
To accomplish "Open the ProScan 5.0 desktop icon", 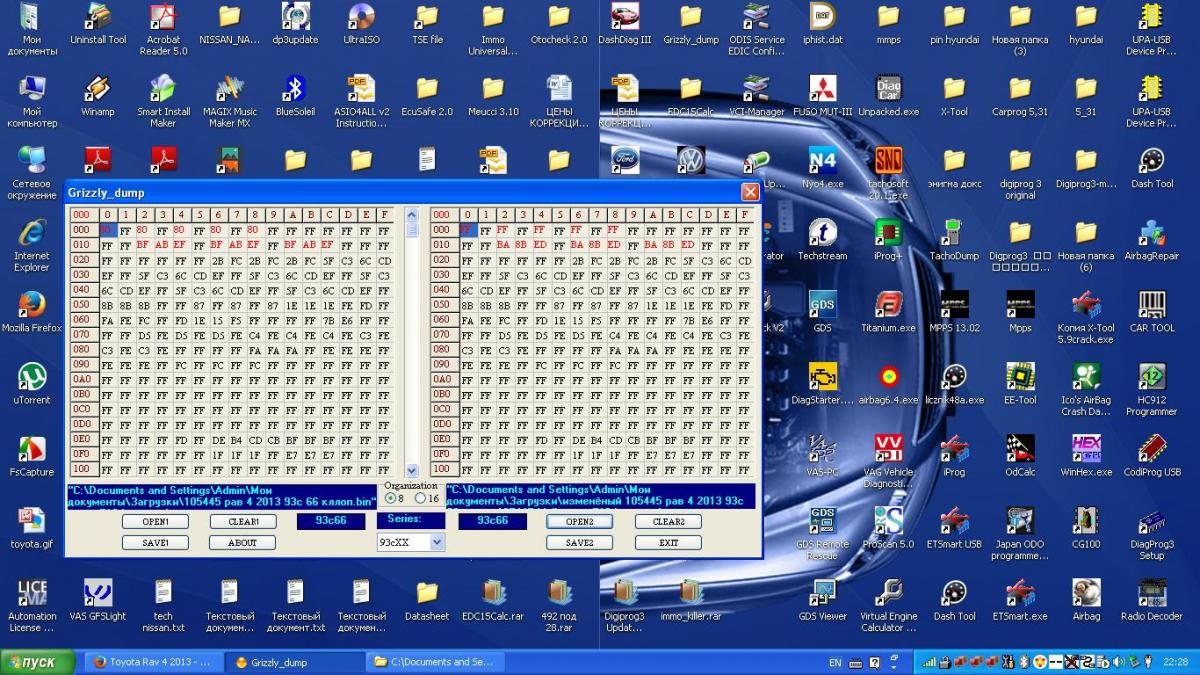I will [888, 528].
